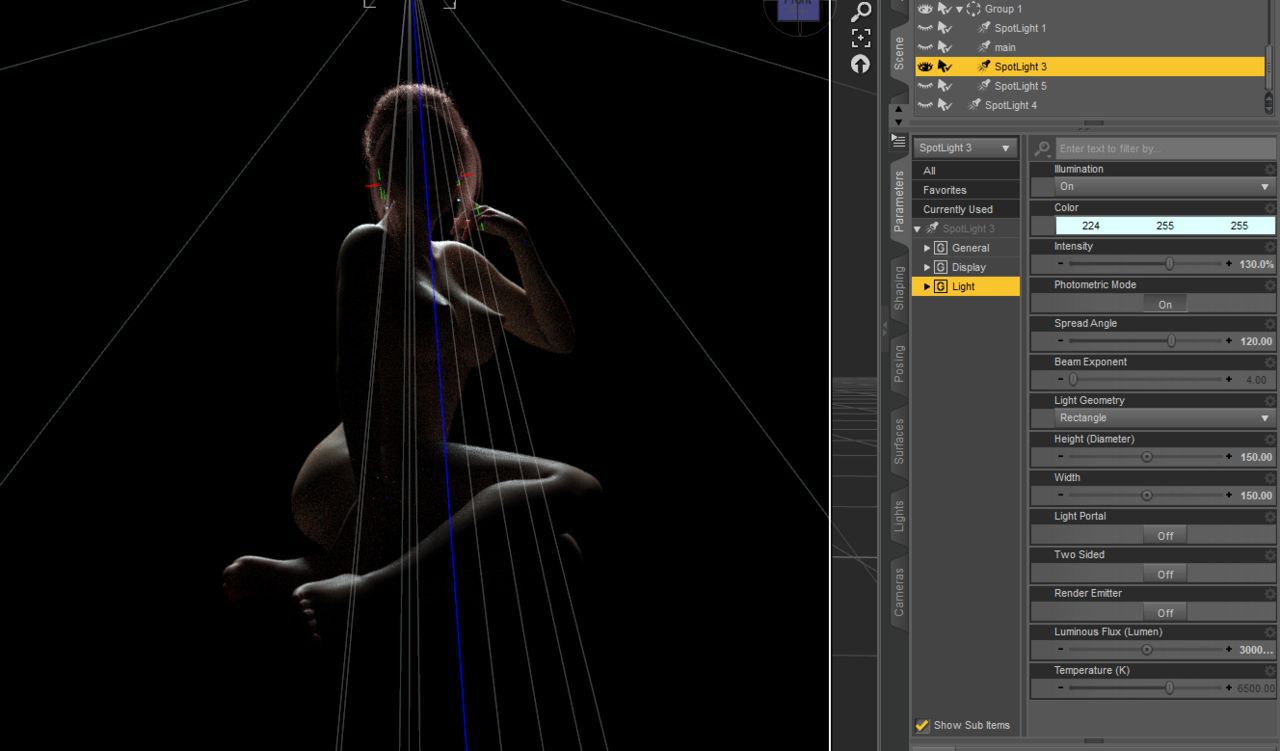The image size is (1280, 751).
Task: Open the Posing pane tab
Action: [x=899, y=364]
